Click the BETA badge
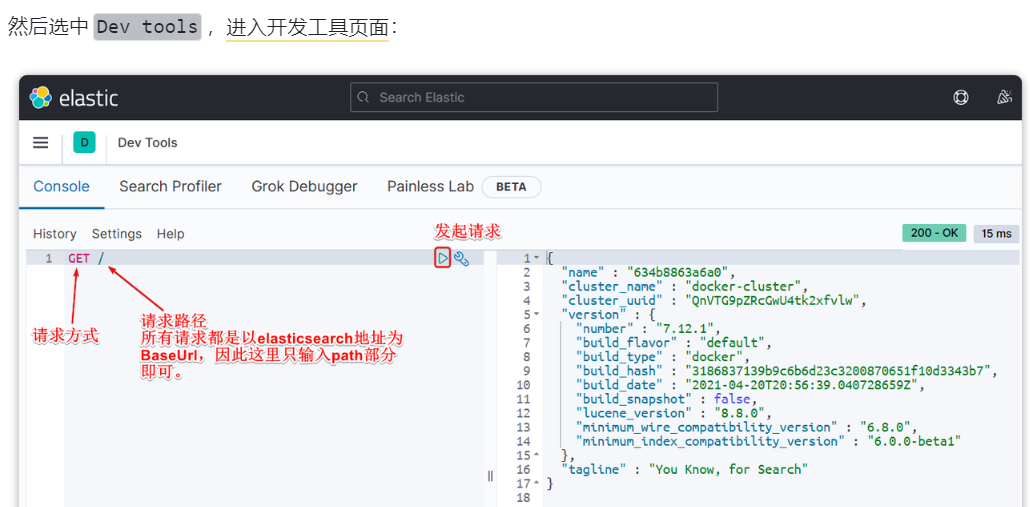 511,187
